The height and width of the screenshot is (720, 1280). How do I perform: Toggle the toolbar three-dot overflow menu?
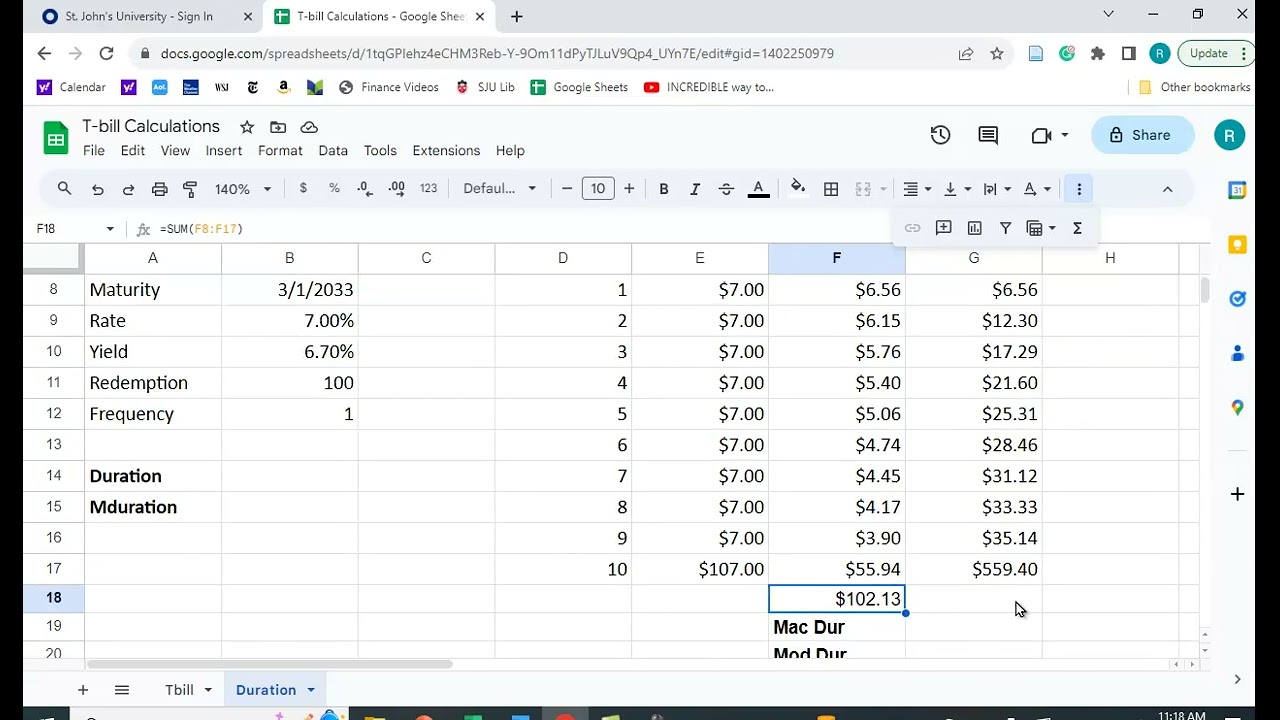[1079, 189]
